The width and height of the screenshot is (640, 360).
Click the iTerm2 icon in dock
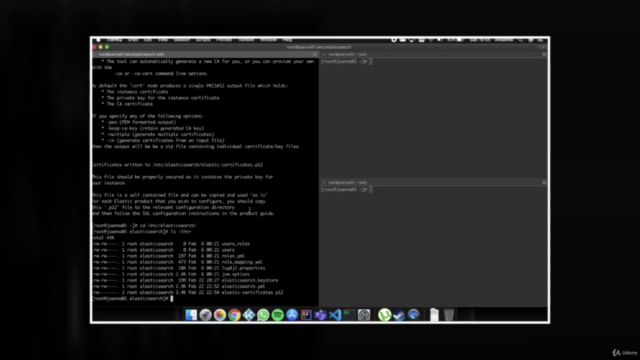coord(349,315)
